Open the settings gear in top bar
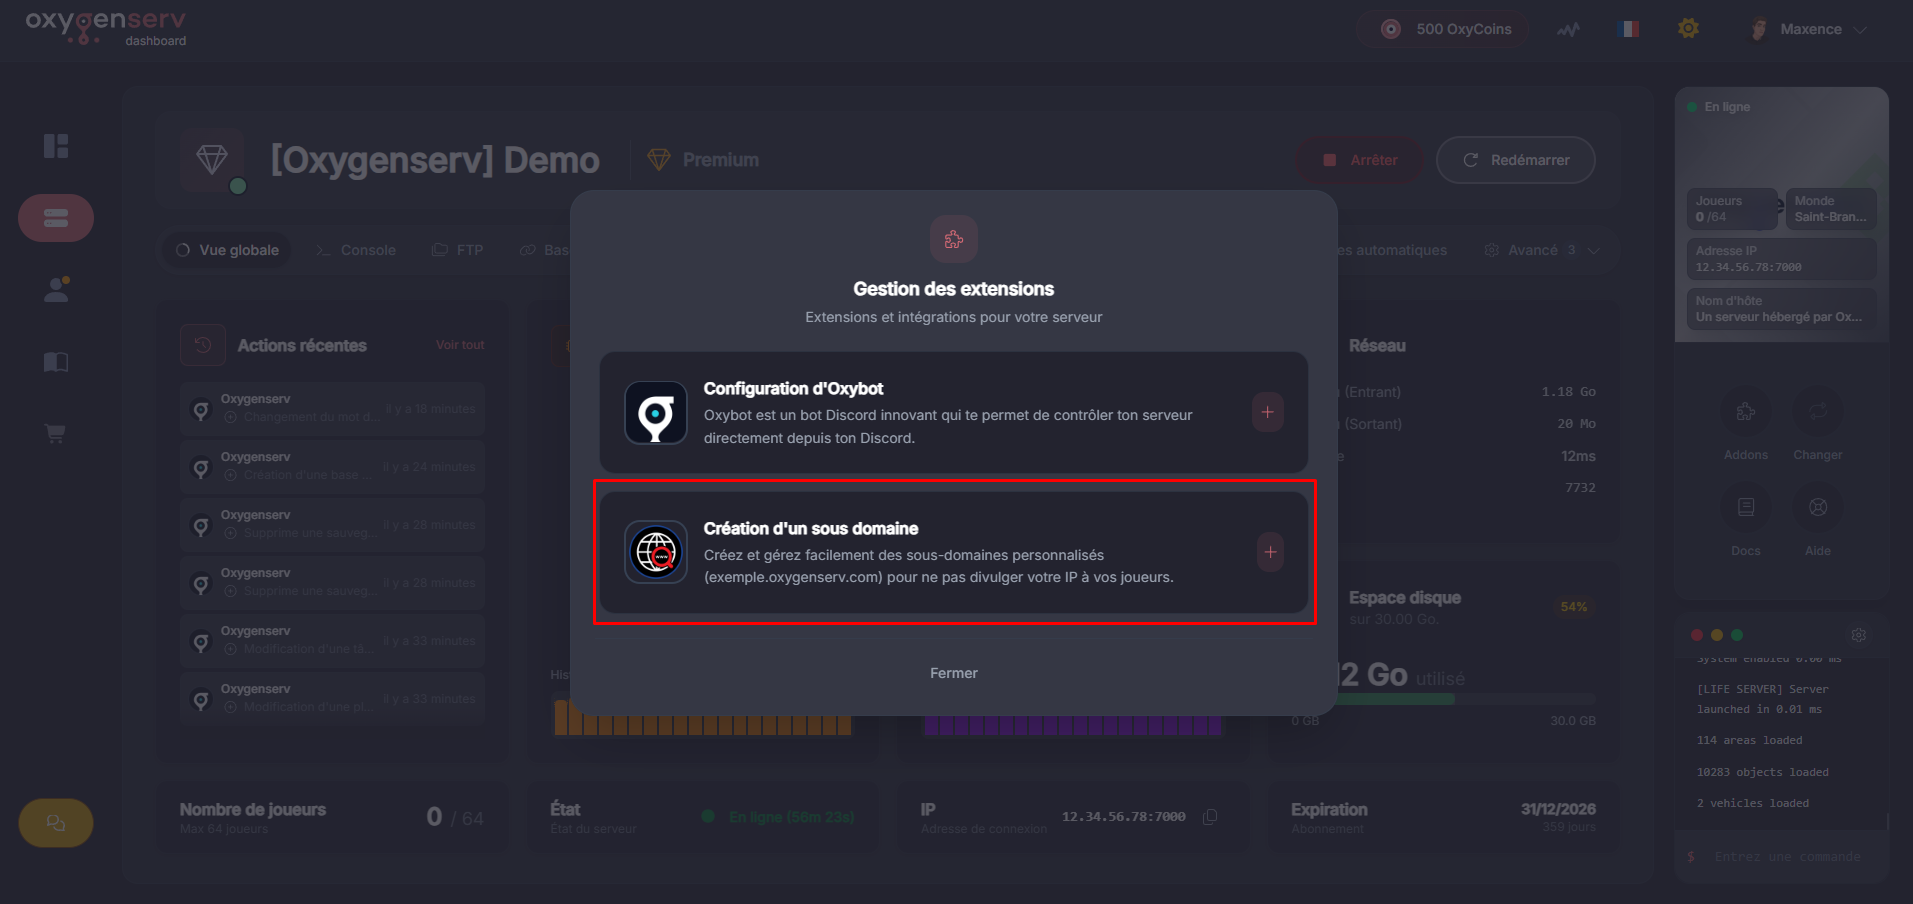Viewport: 1913px width, 904px height. click(1688, 29)
